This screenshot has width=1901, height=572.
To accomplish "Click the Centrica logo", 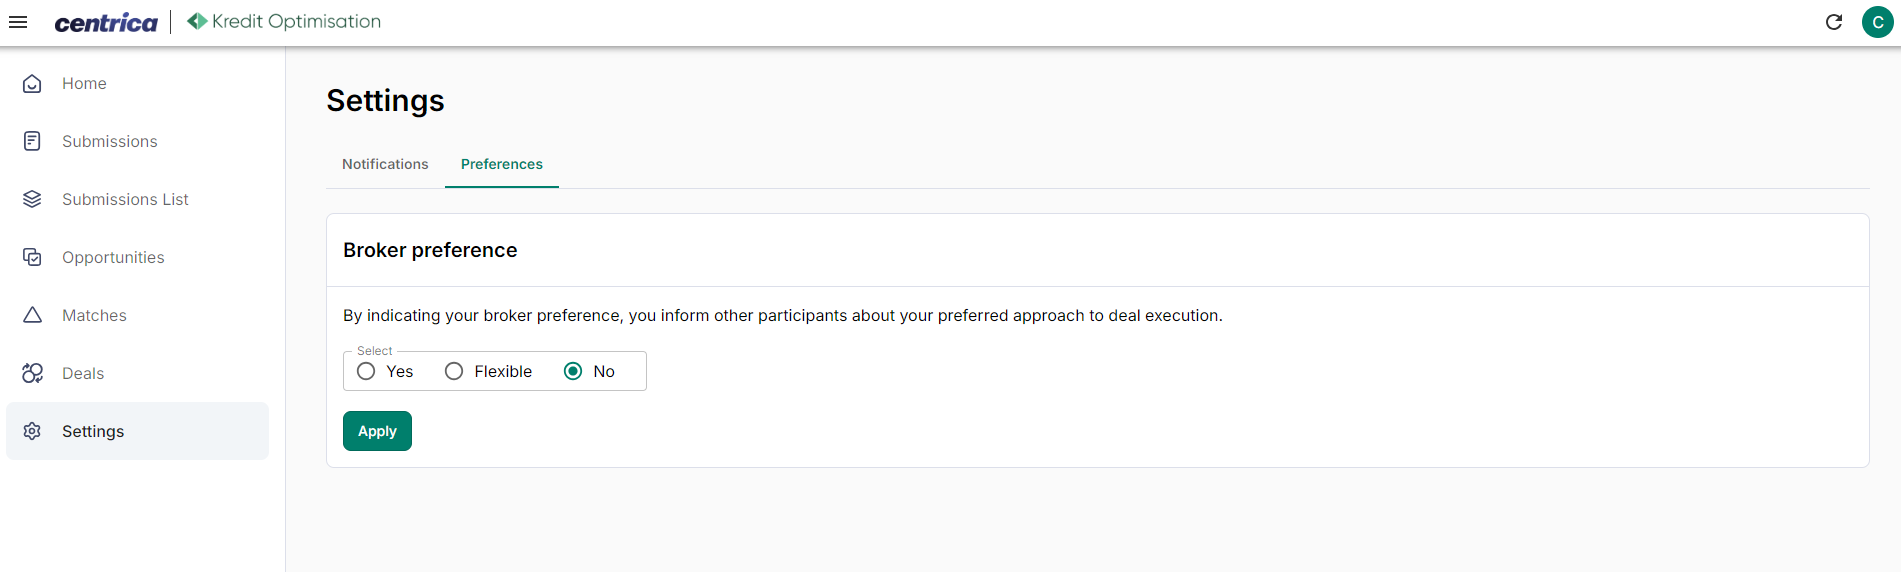I will point(106,23).
